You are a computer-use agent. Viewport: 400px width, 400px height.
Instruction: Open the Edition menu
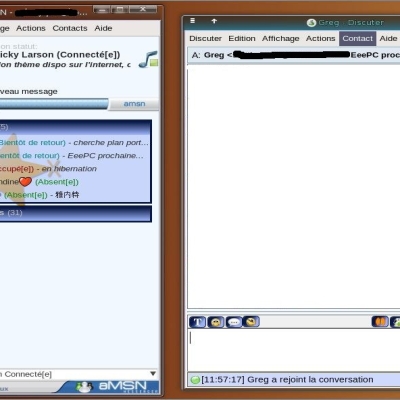pyautogui.click(x=242, y=39)
